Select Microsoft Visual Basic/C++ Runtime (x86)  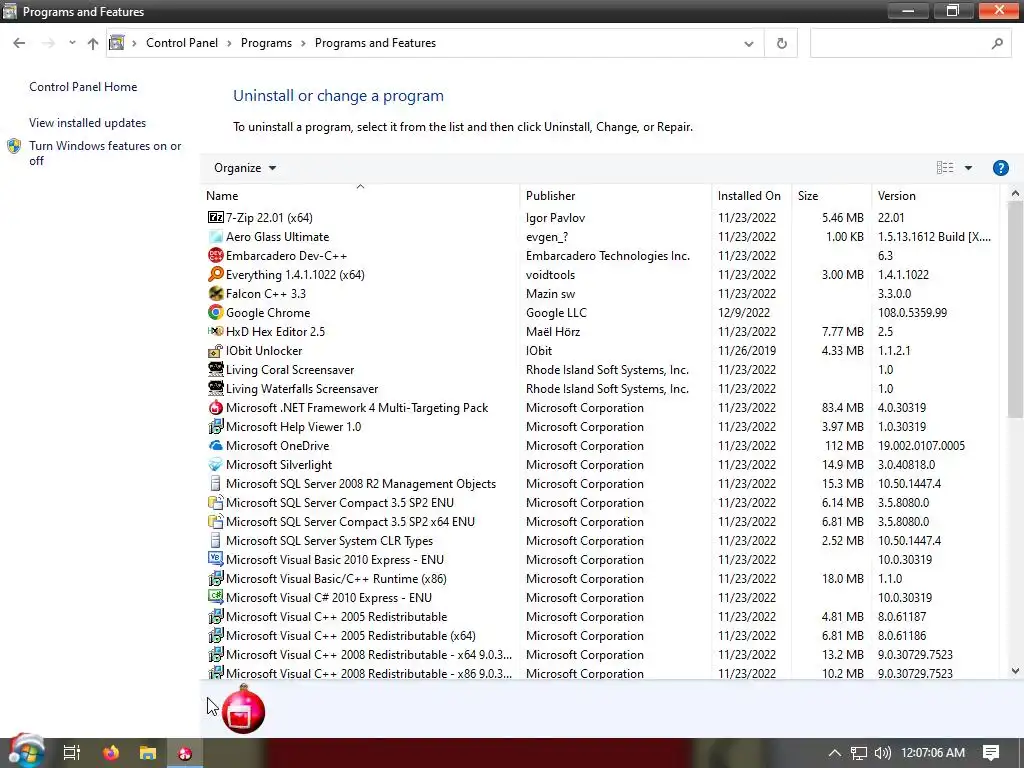pos(600,578)
